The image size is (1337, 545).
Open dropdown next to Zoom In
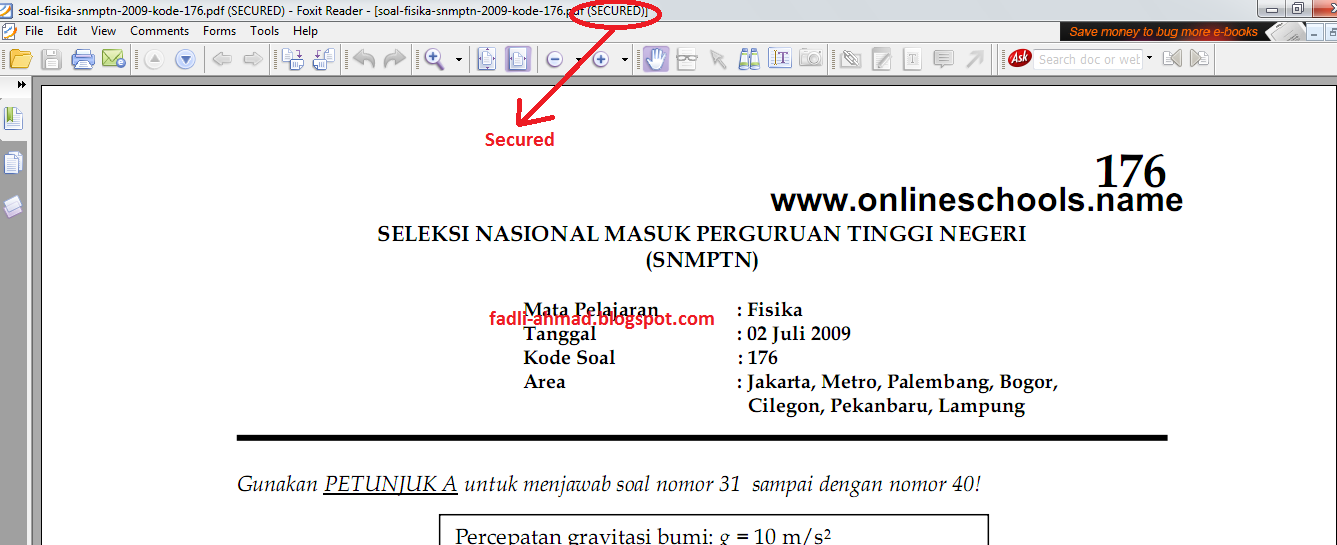tap(625, 60)
